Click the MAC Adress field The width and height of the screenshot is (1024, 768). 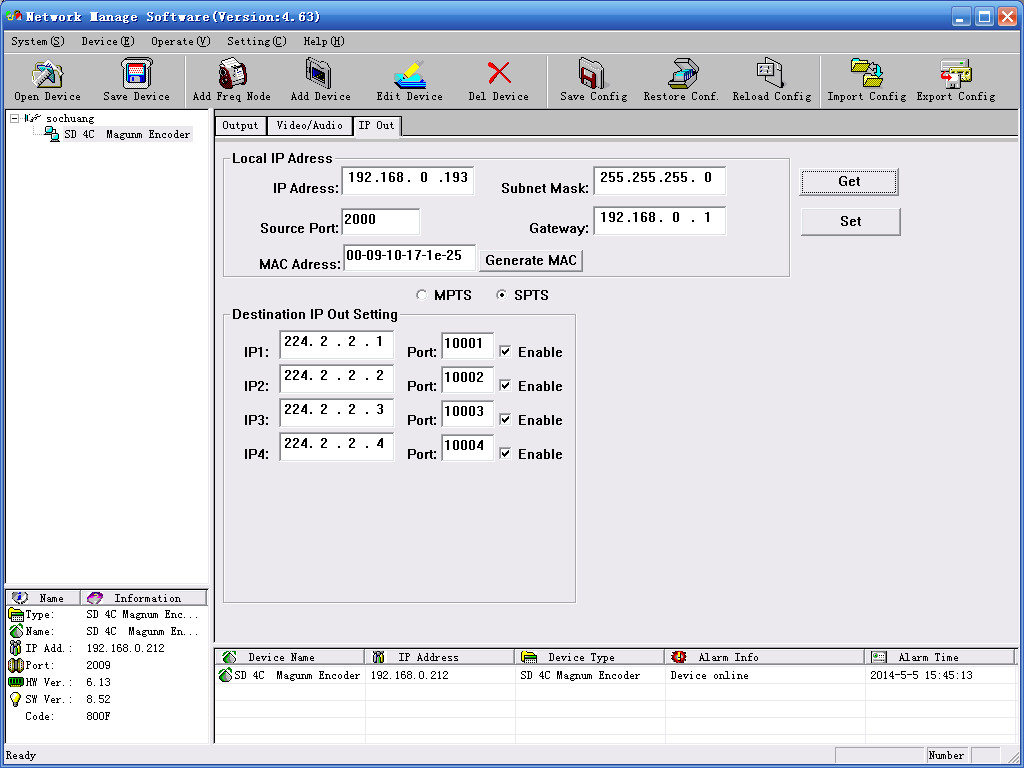click(409, 257)
